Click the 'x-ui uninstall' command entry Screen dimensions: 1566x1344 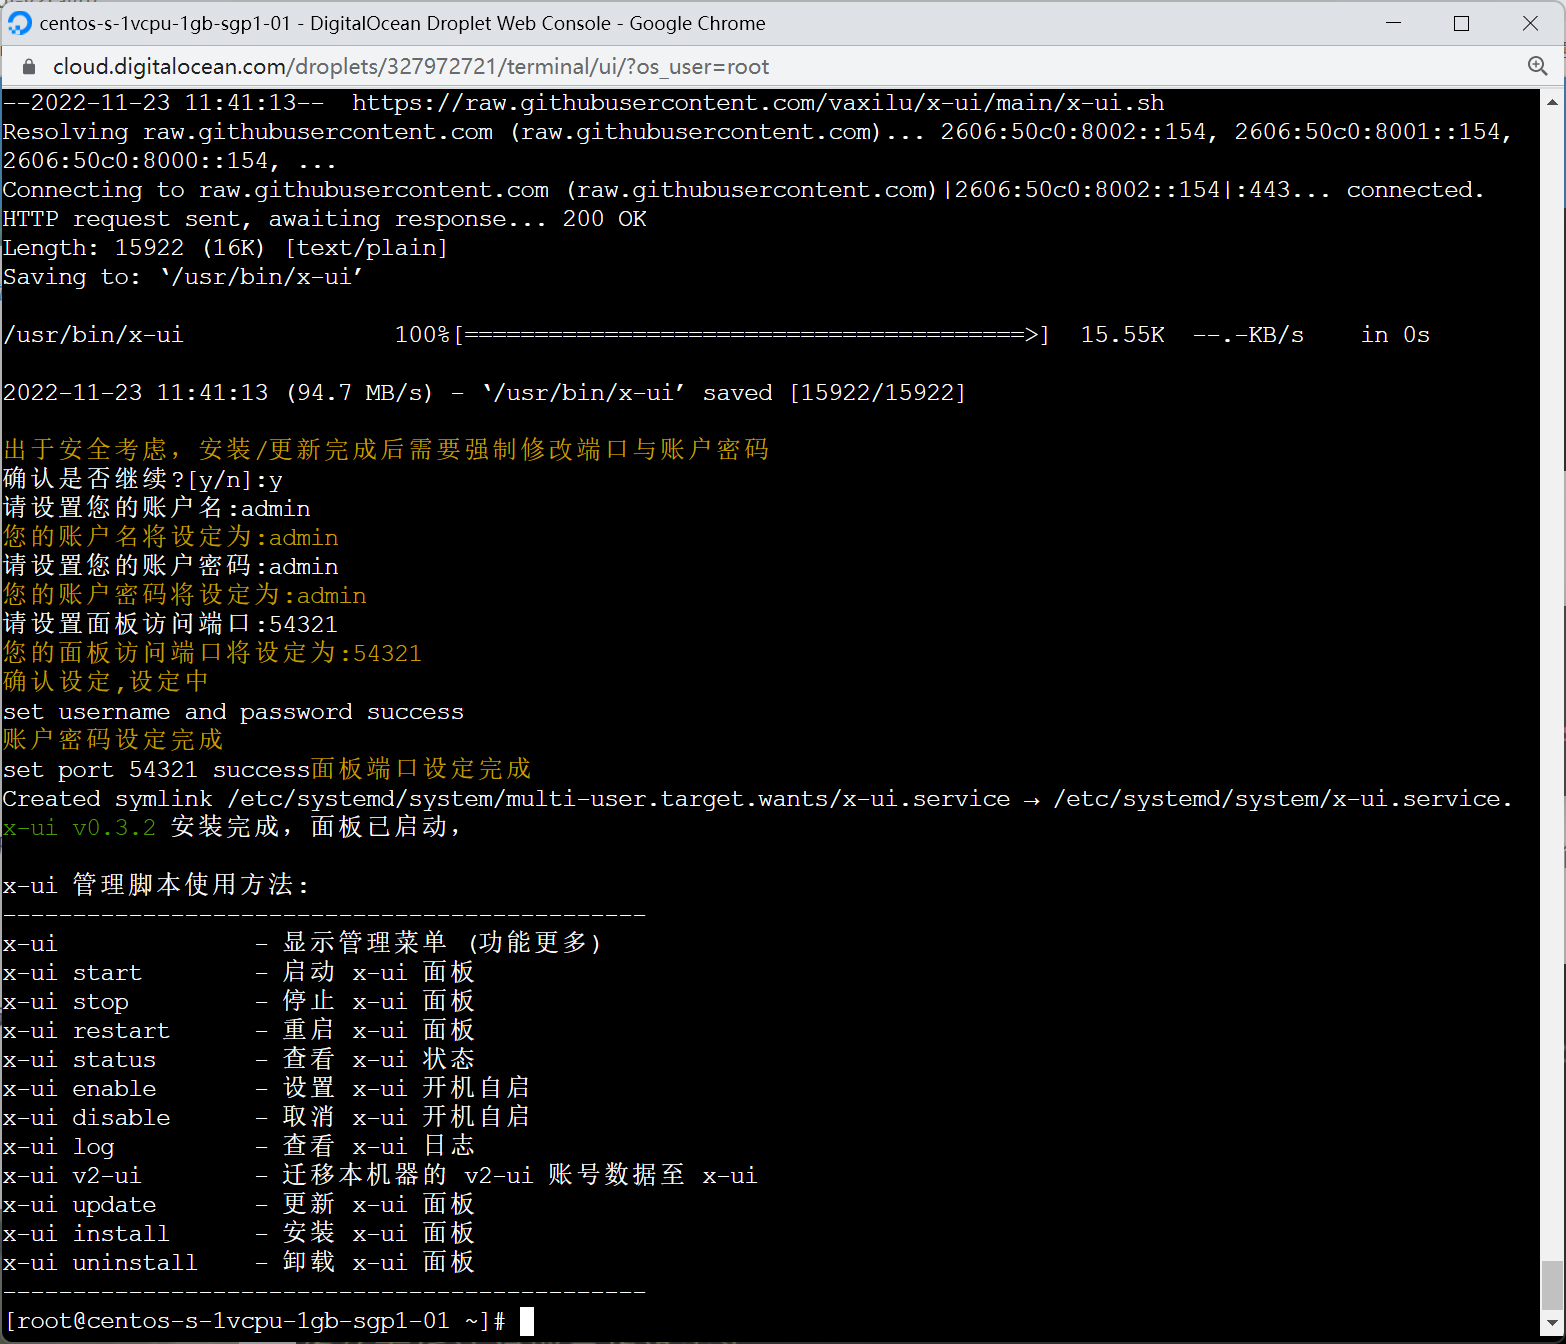click(100, 1263)
